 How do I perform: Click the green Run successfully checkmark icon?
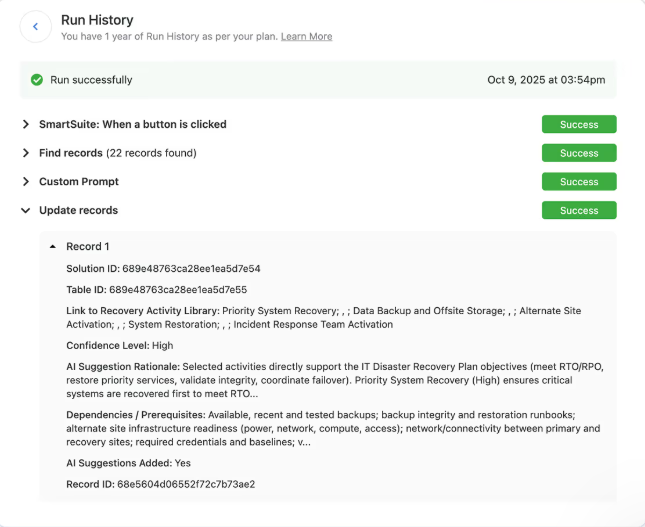pos(37,80)
